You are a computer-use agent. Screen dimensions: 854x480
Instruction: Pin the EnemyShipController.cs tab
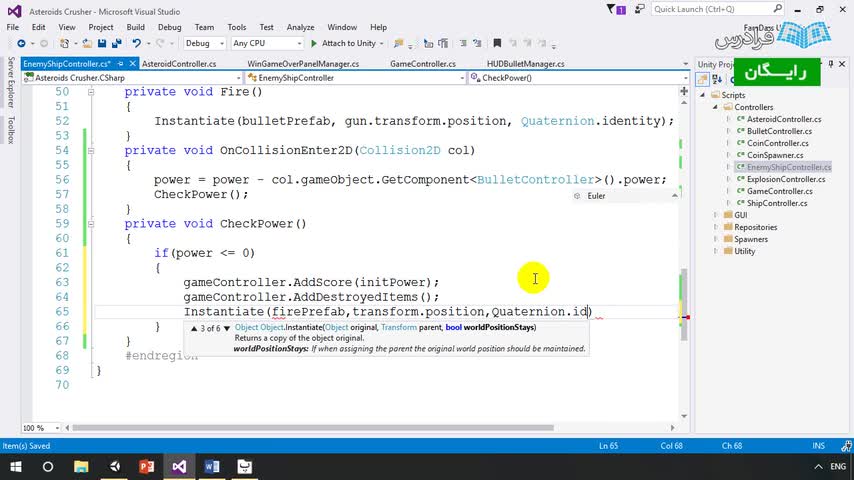pos(120,64)
